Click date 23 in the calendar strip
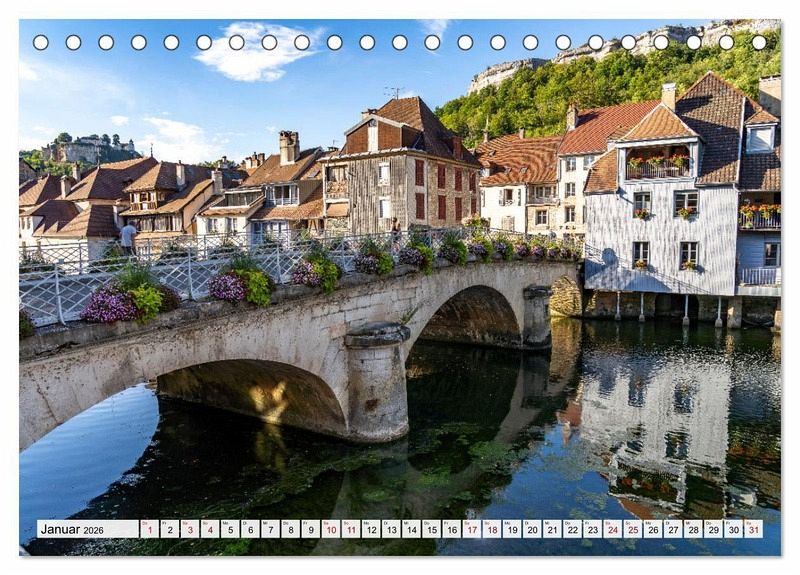This screenshot has height=575, width=800. pos(593,529)
